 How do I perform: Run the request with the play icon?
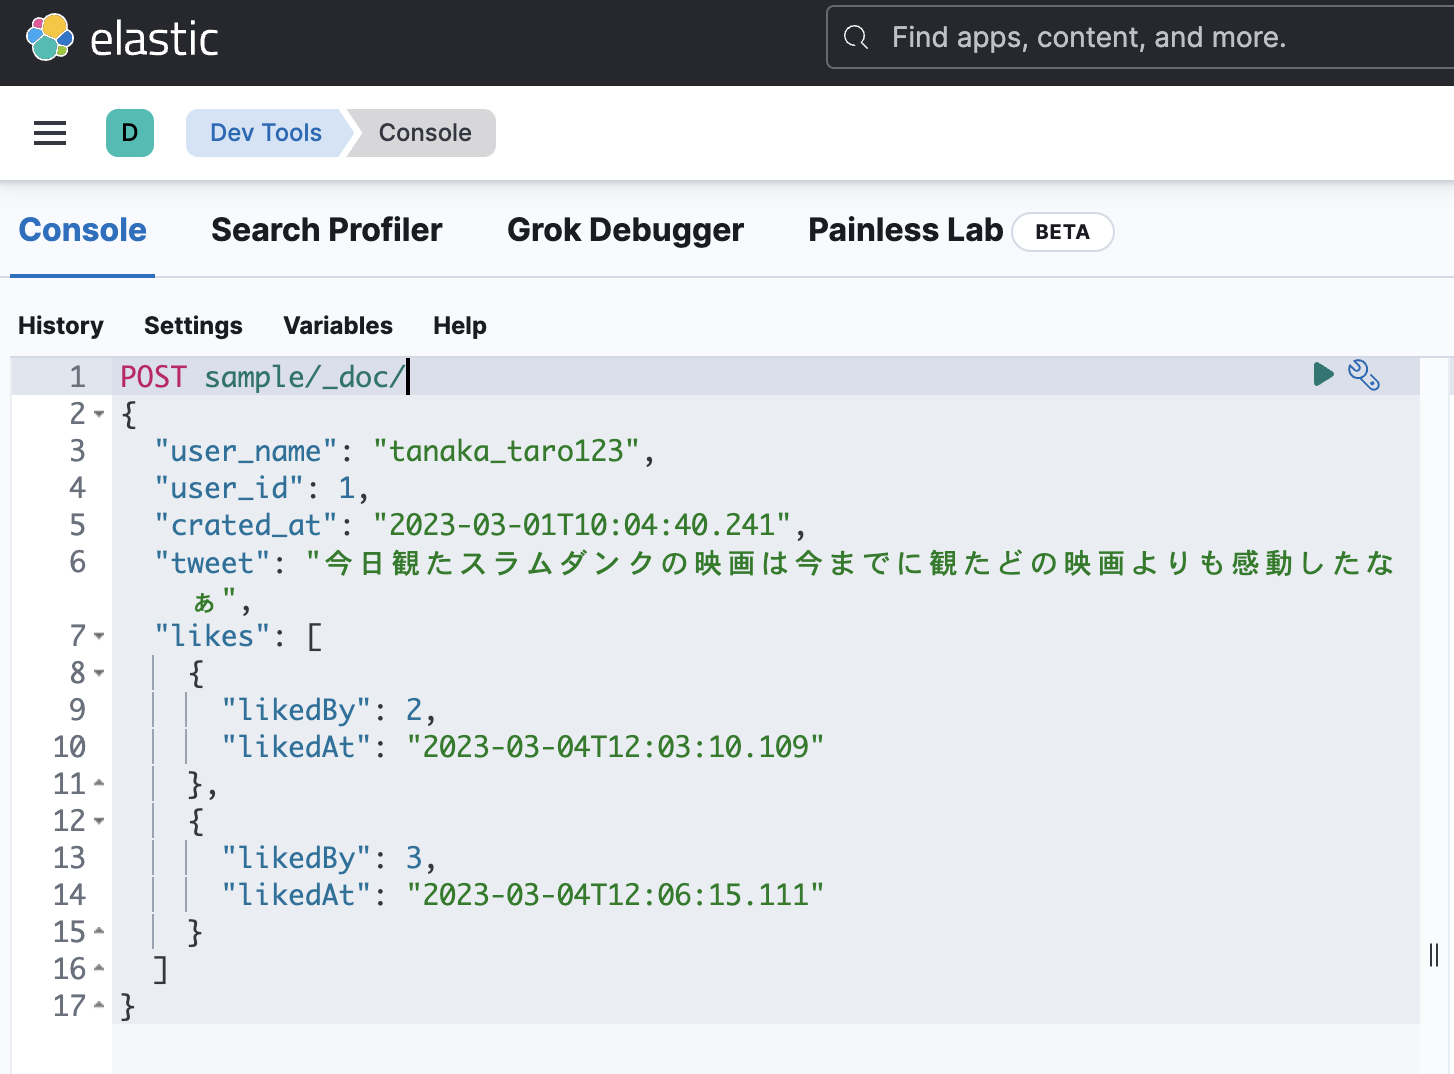coord(1323,374)
